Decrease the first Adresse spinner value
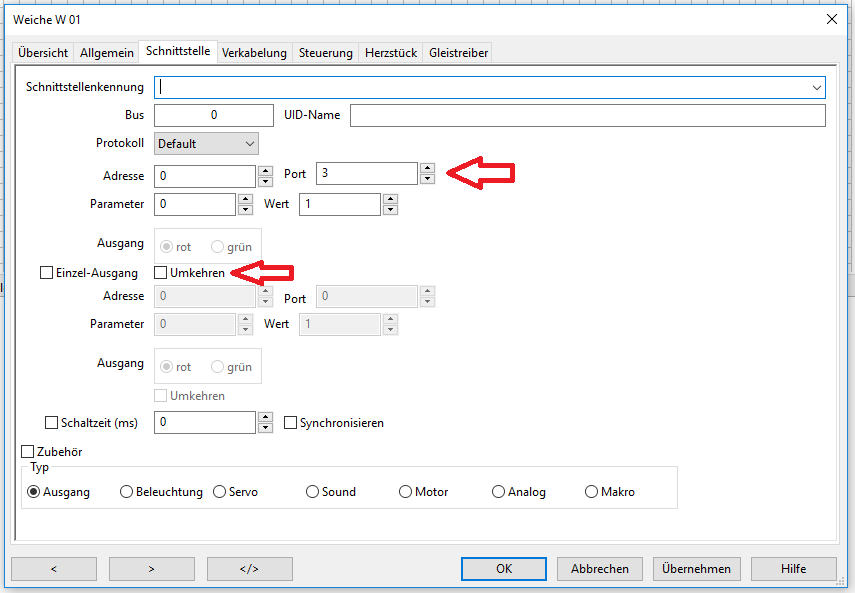 click(x=265, y=182)
